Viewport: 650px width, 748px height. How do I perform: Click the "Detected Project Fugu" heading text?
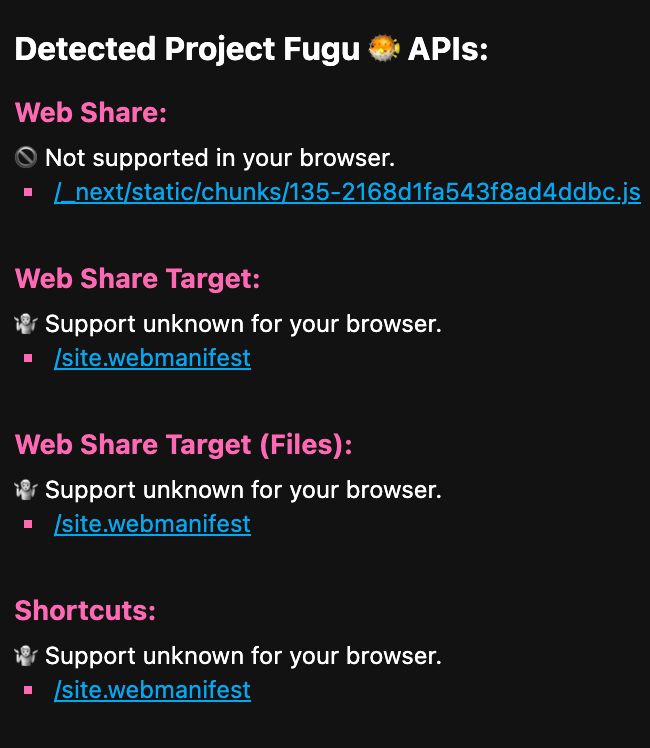(x=187, y=49)
